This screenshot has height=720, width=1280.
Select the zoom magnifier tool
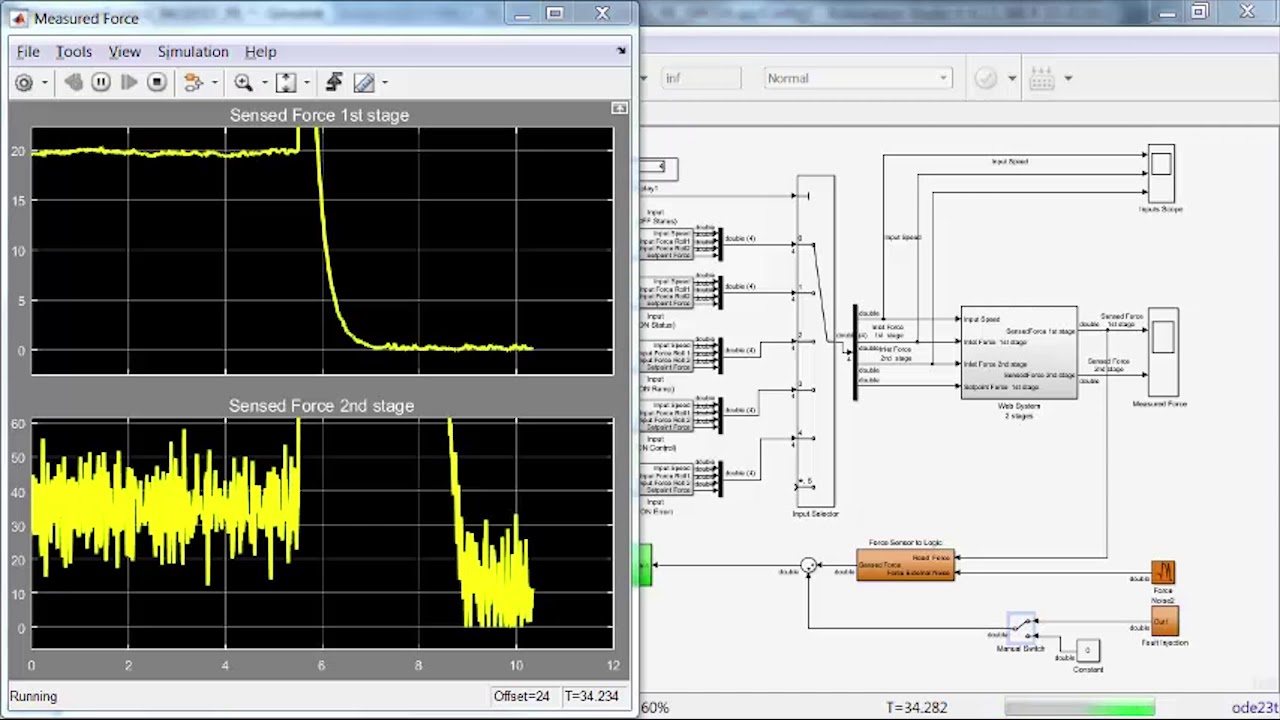tap(243, 83)
